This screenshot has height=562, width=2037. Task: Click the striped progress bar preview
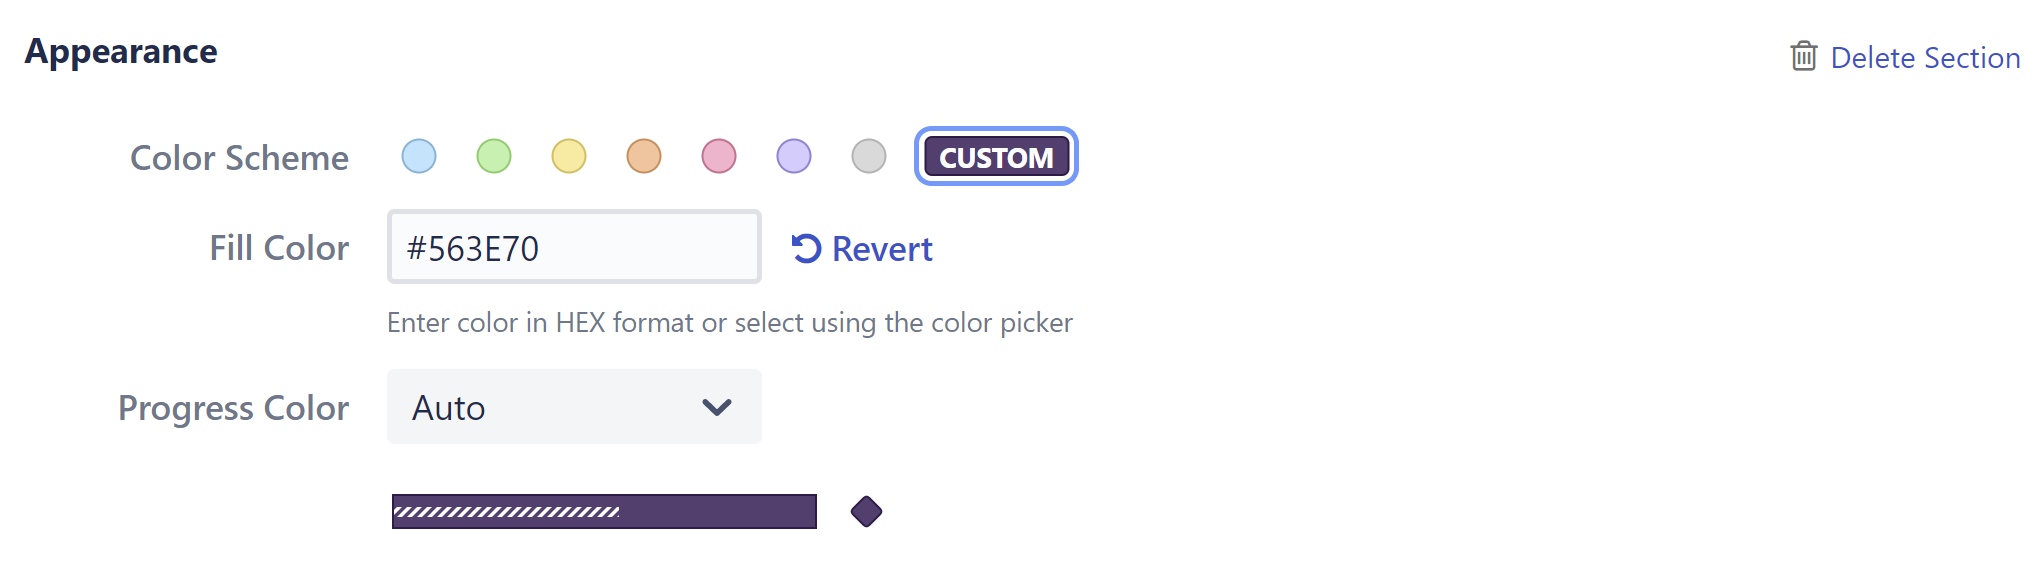604,511
